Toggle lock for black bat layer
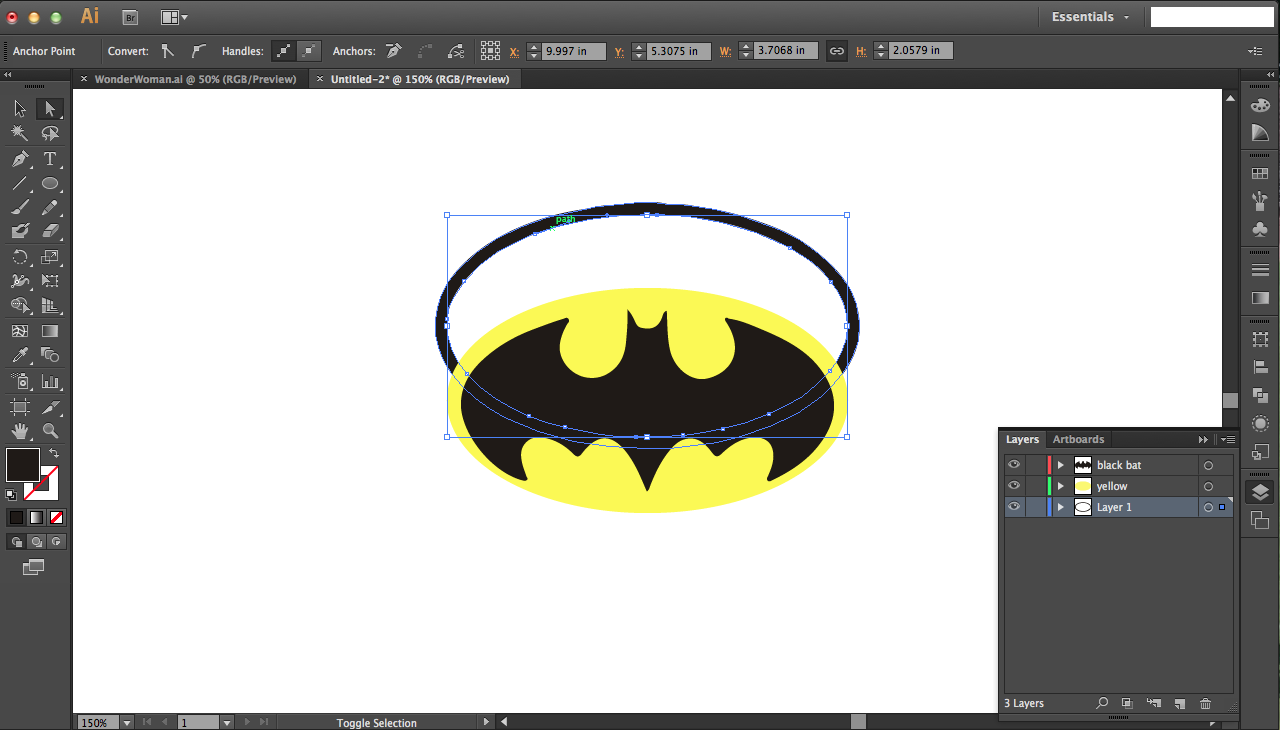 (x=1034, y=465)
